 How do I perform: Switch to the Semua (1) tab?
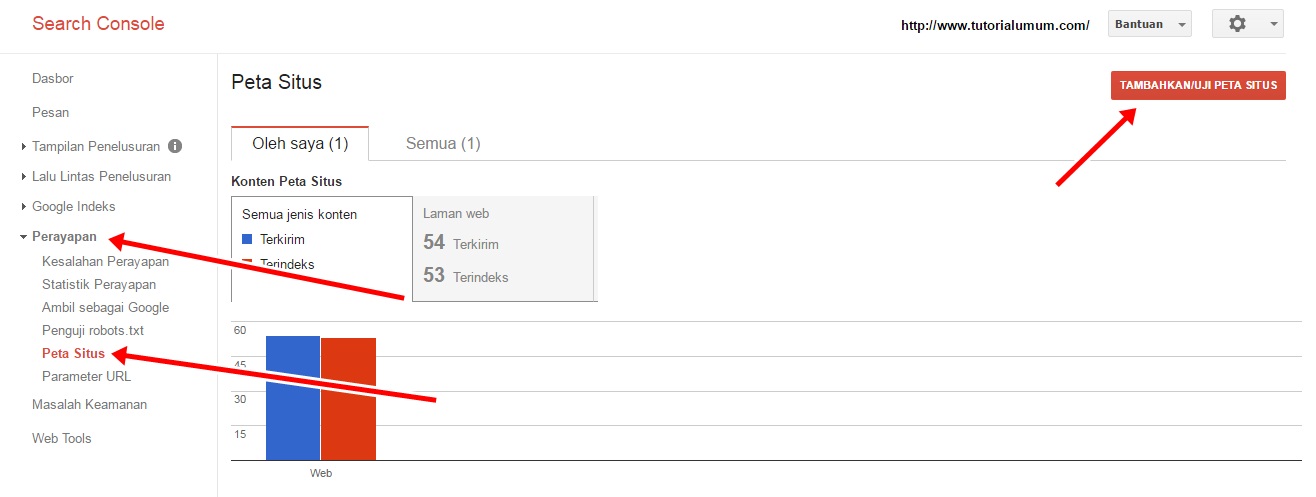click(443, 143)
